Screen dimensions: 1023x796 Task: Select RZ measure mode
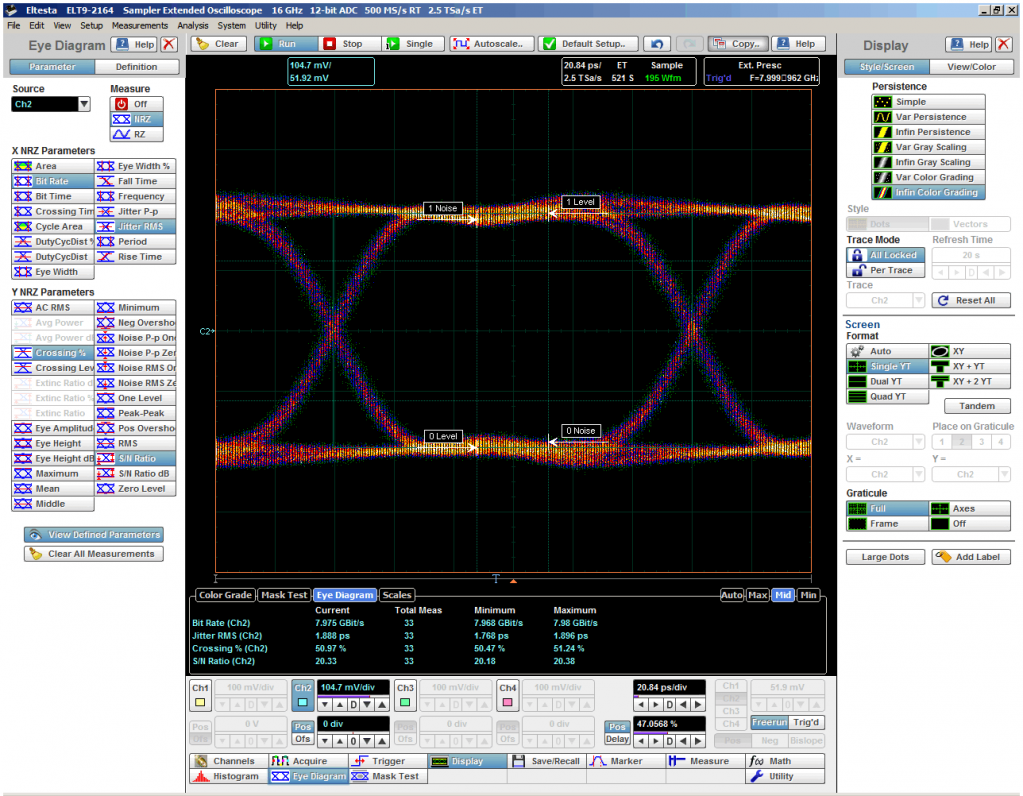(x=132, y=134)
